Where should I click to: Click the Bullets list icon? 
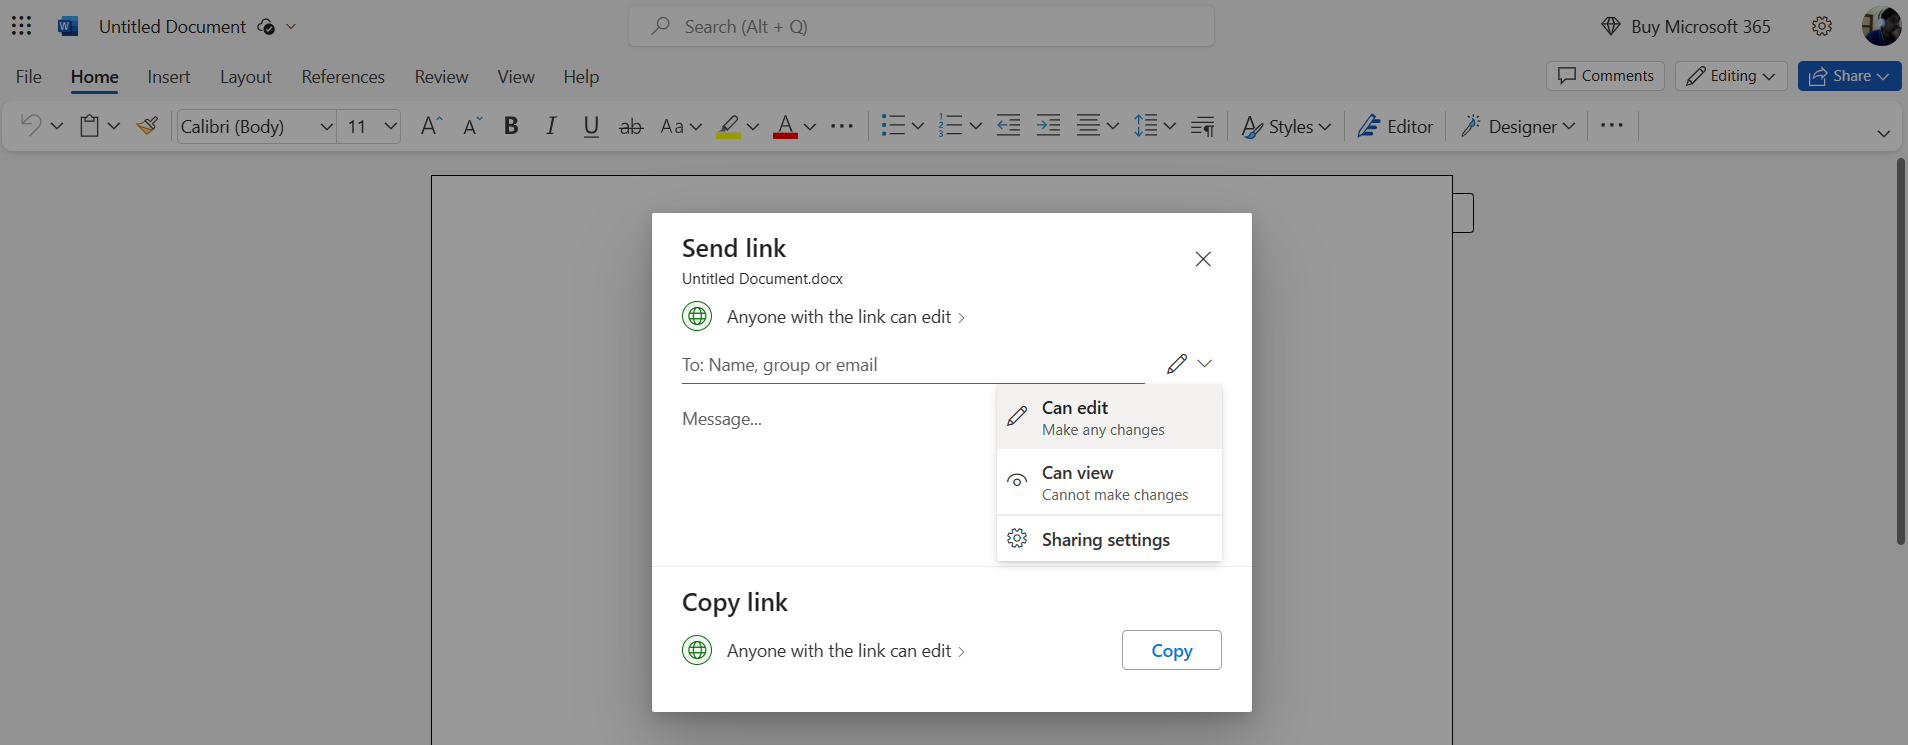pyautogui.click(x=892, y=126)
